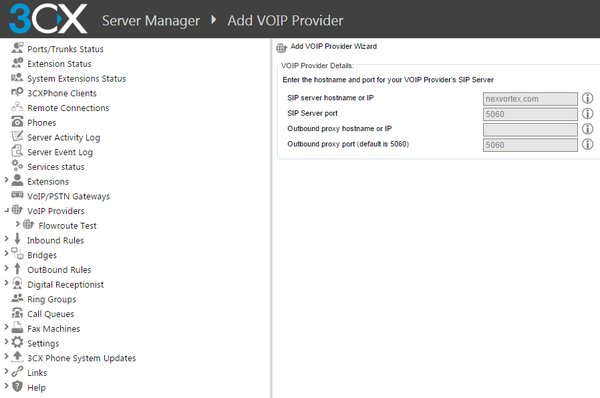Click the SIP Server port field
Image resolution: width=600 pixels, height=398 pixels.
pyautogui.click(x=530, y=114)
